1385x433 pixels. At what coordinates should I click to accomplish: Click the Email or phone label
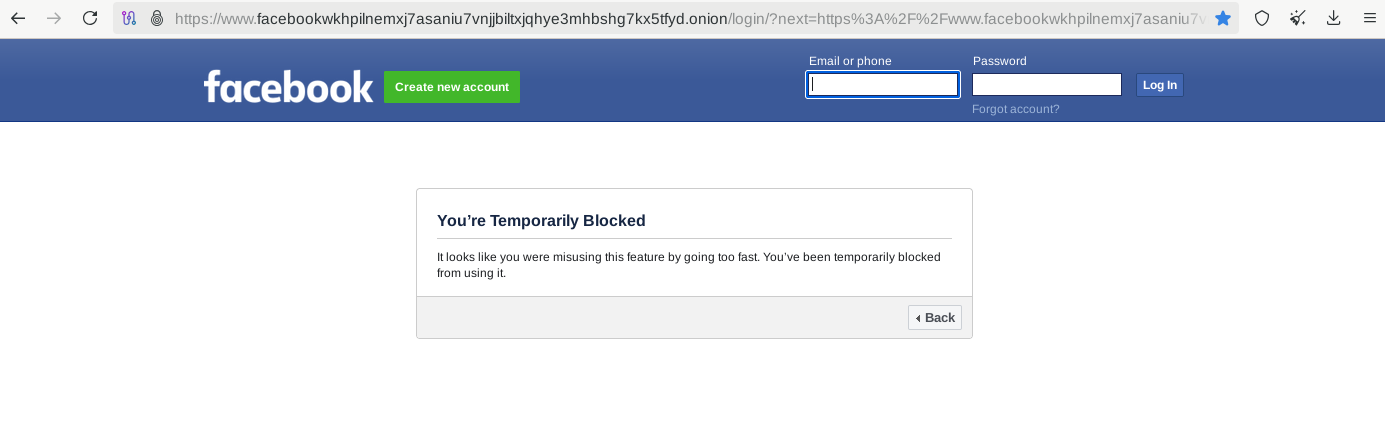850,61
